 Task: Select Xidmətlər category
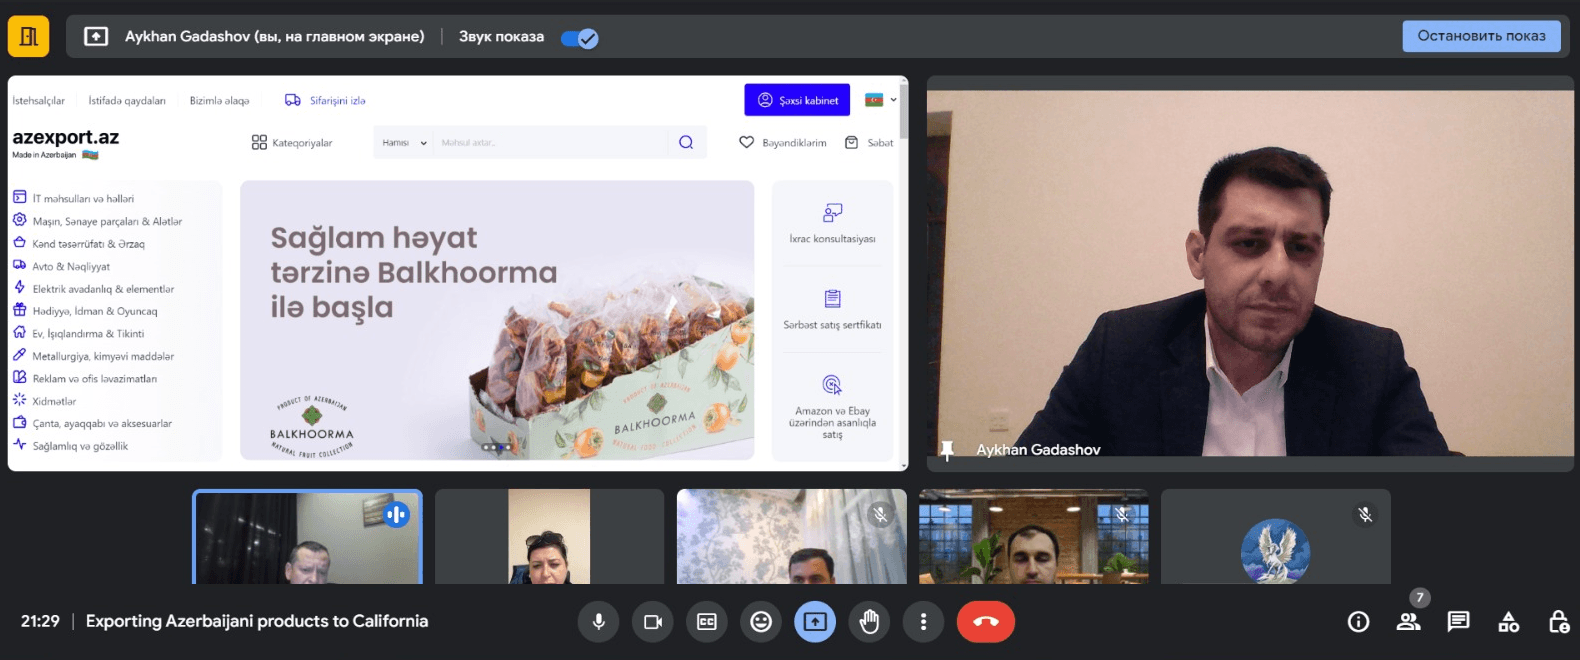pyautogui.click(x=44, y=401)
